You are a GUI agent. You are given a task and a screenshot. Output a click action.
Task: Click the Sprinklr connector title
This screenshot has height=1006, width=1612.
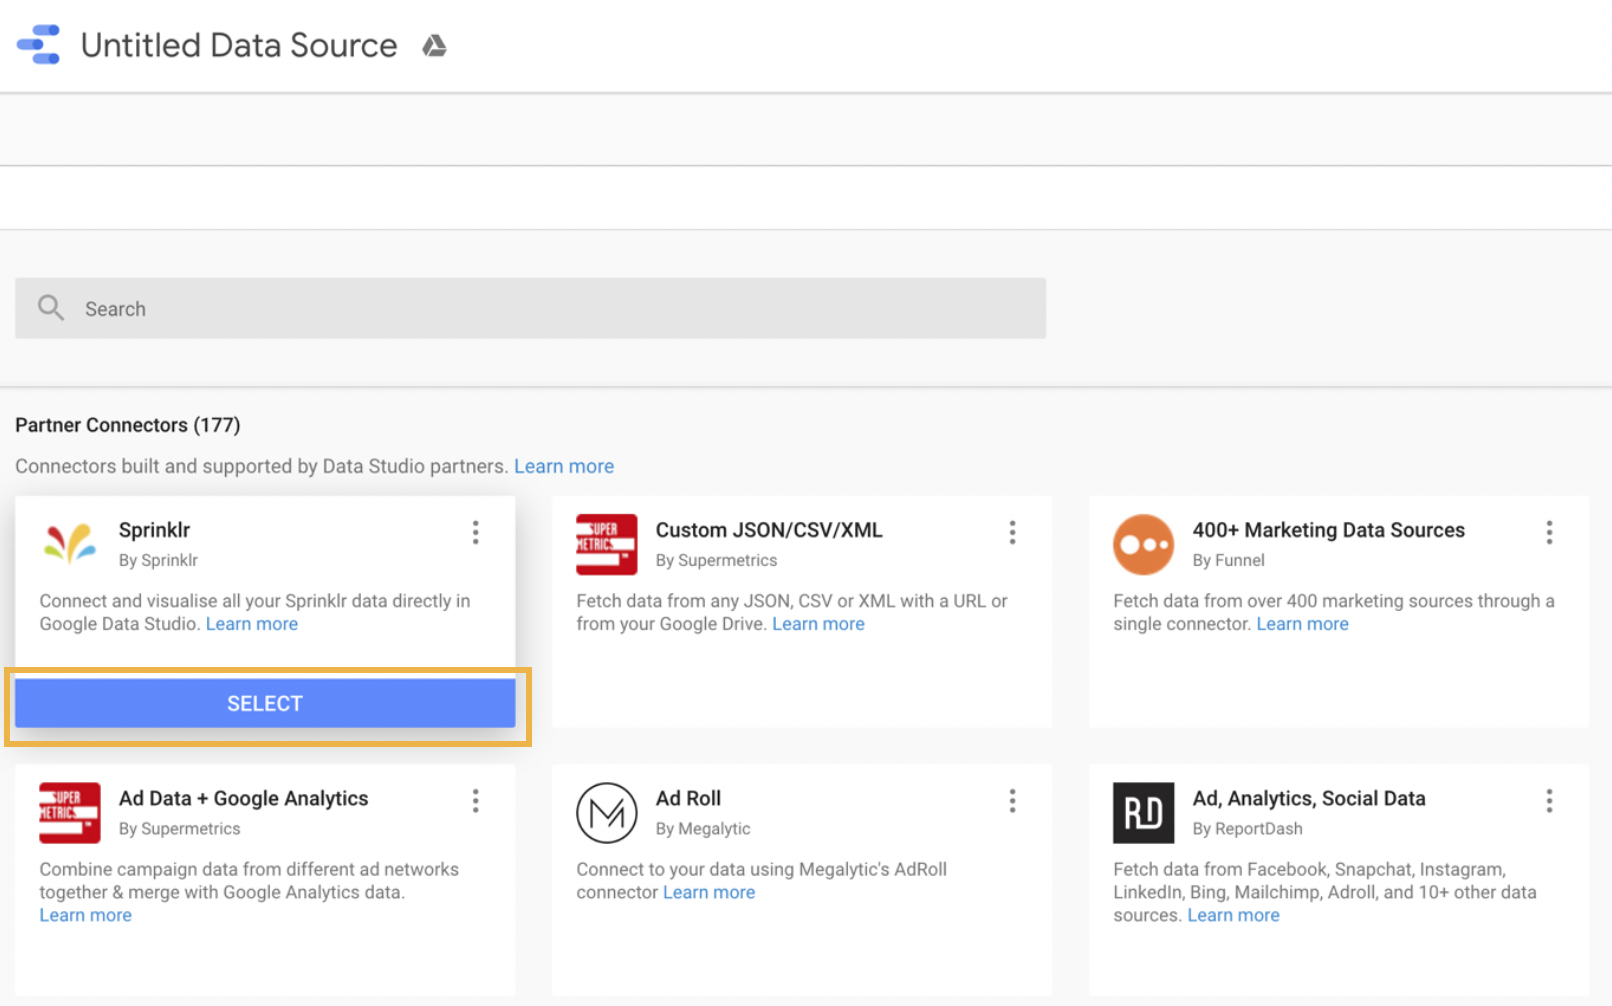[x=154, y=530]
